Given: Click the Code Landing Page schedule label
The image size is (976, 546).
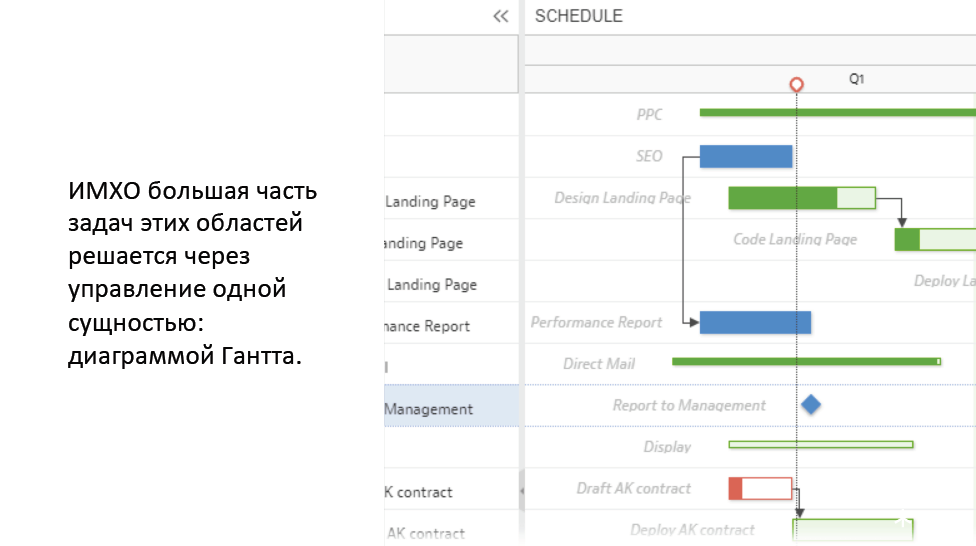Looking at the screenshot, I should pyautogui.click(x=795, y=240).
